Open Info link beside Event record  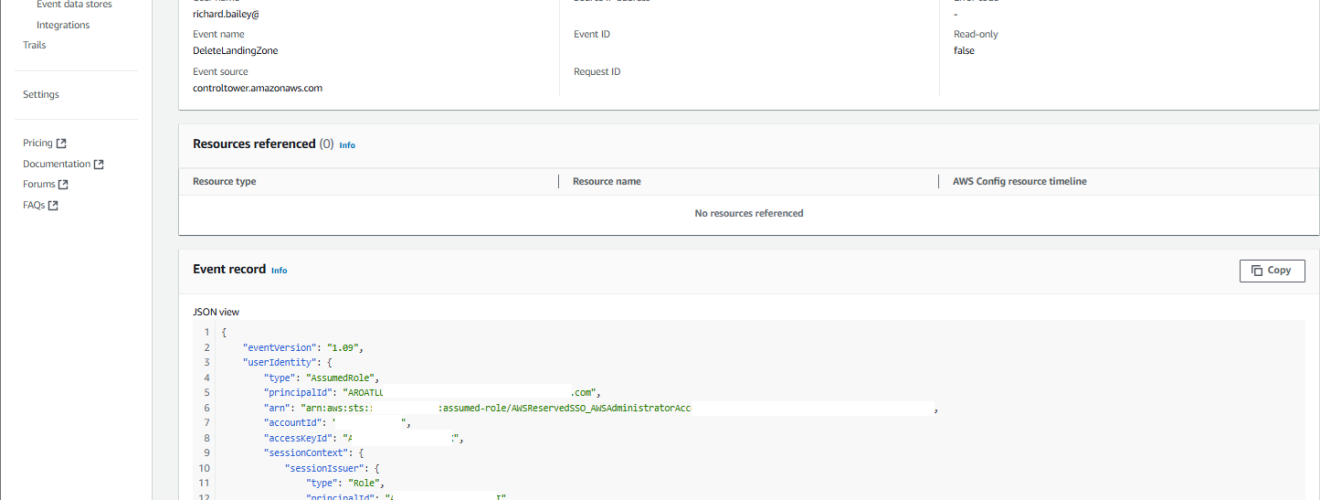279,270
